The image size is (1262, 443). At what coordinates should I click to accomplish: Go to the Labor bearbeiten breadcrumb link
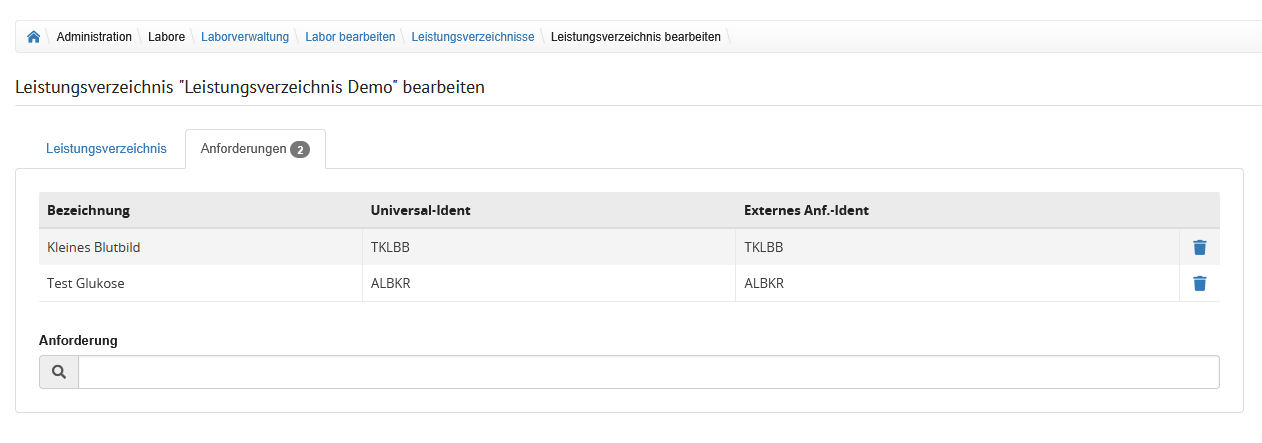[x=350, y=37]
